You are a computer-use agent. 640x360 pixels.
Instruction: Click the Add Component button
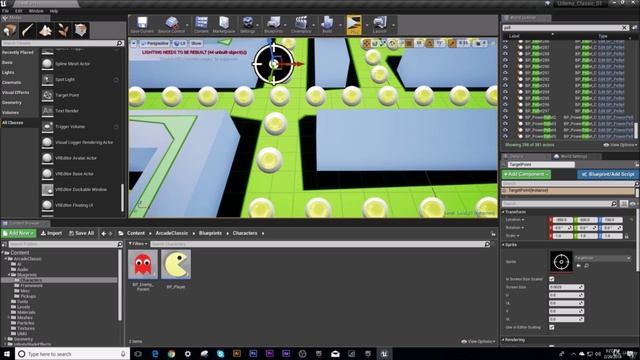527,174
